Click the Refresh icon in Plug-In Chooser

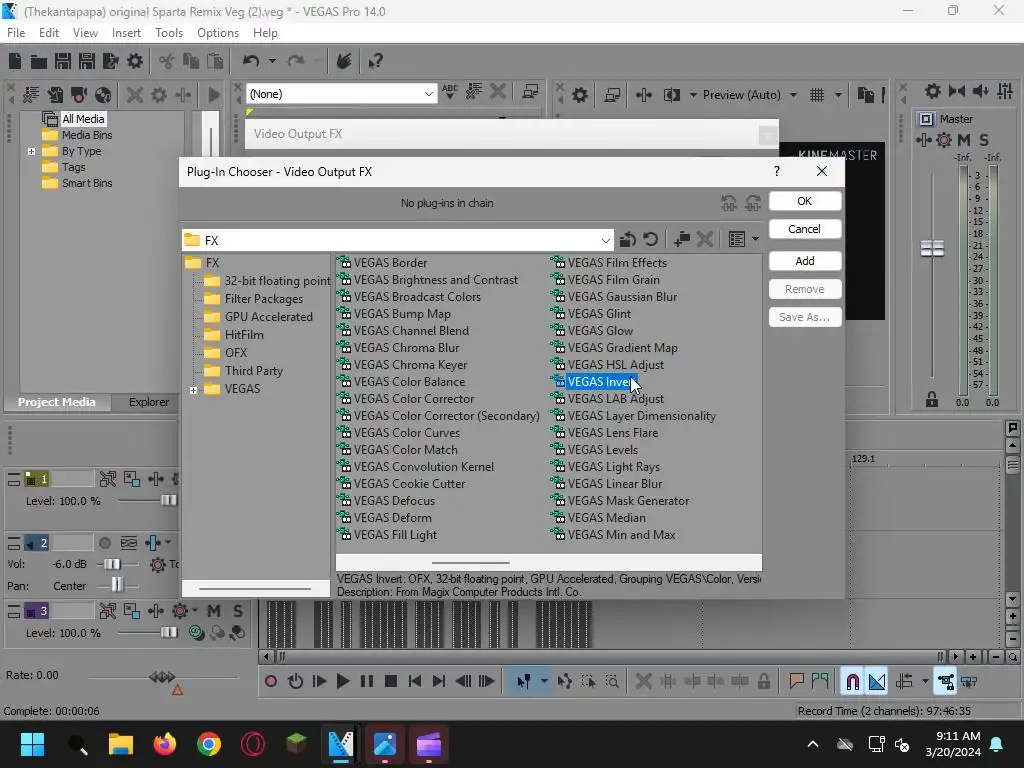(x=650, y=240)
